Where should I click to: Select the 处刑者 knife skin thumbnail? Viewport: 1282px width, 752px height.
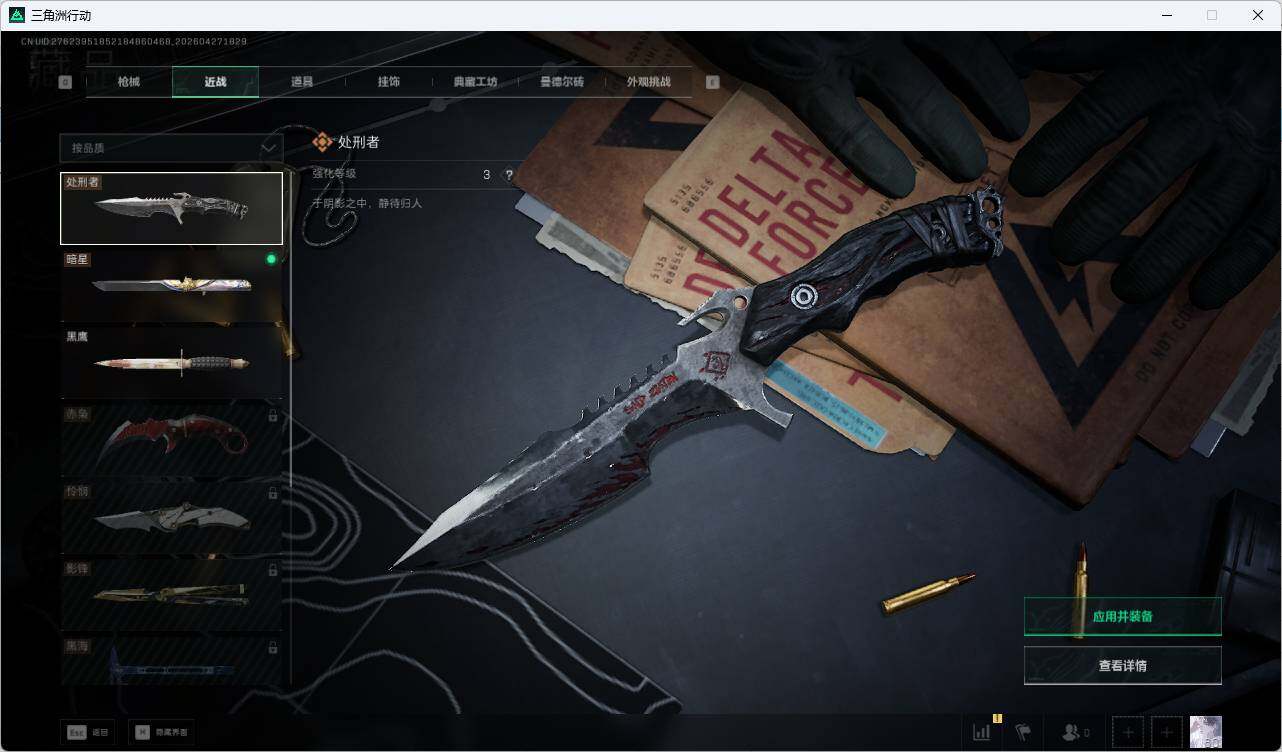point(171,208)
